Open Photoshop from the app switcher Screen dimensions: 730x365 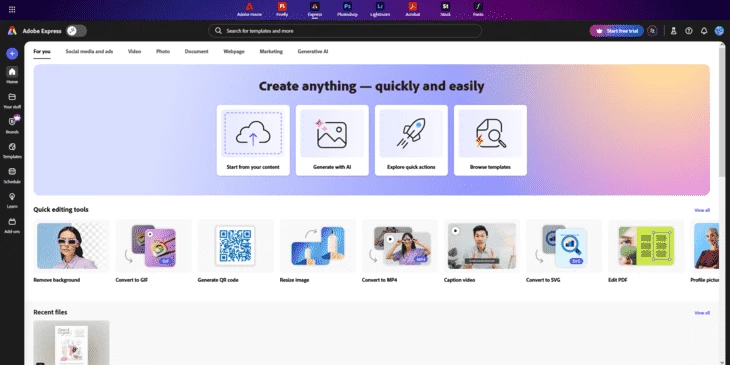coord(347,9)
